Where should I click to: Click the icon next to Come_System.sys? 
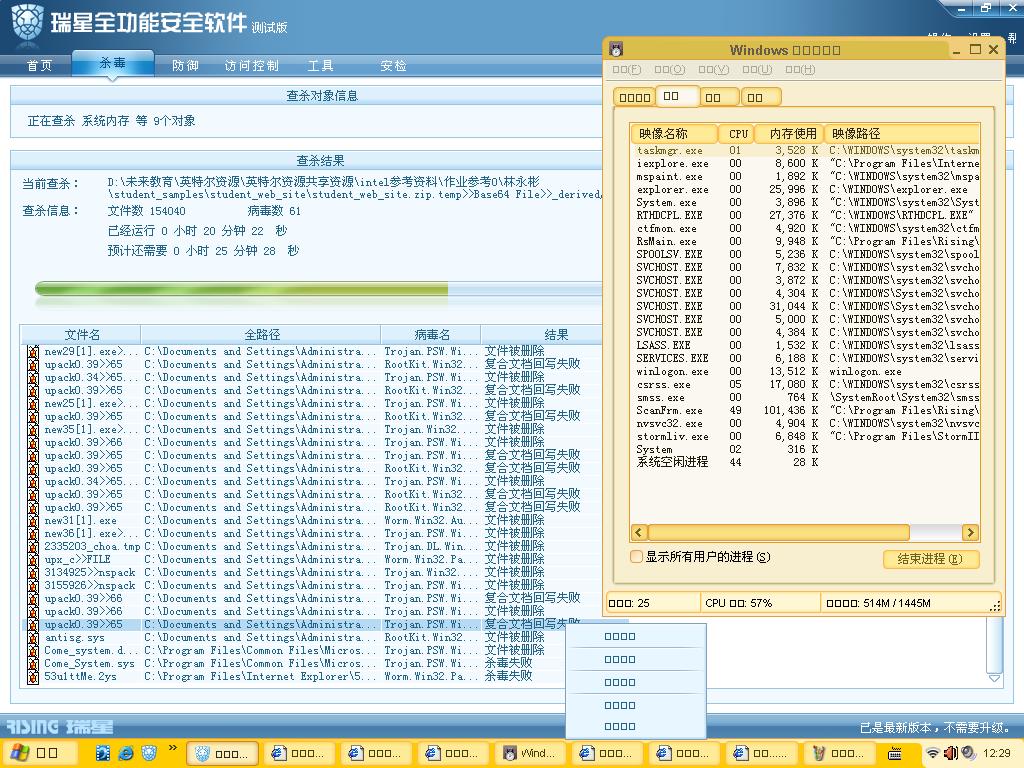(x=33, y=664)
